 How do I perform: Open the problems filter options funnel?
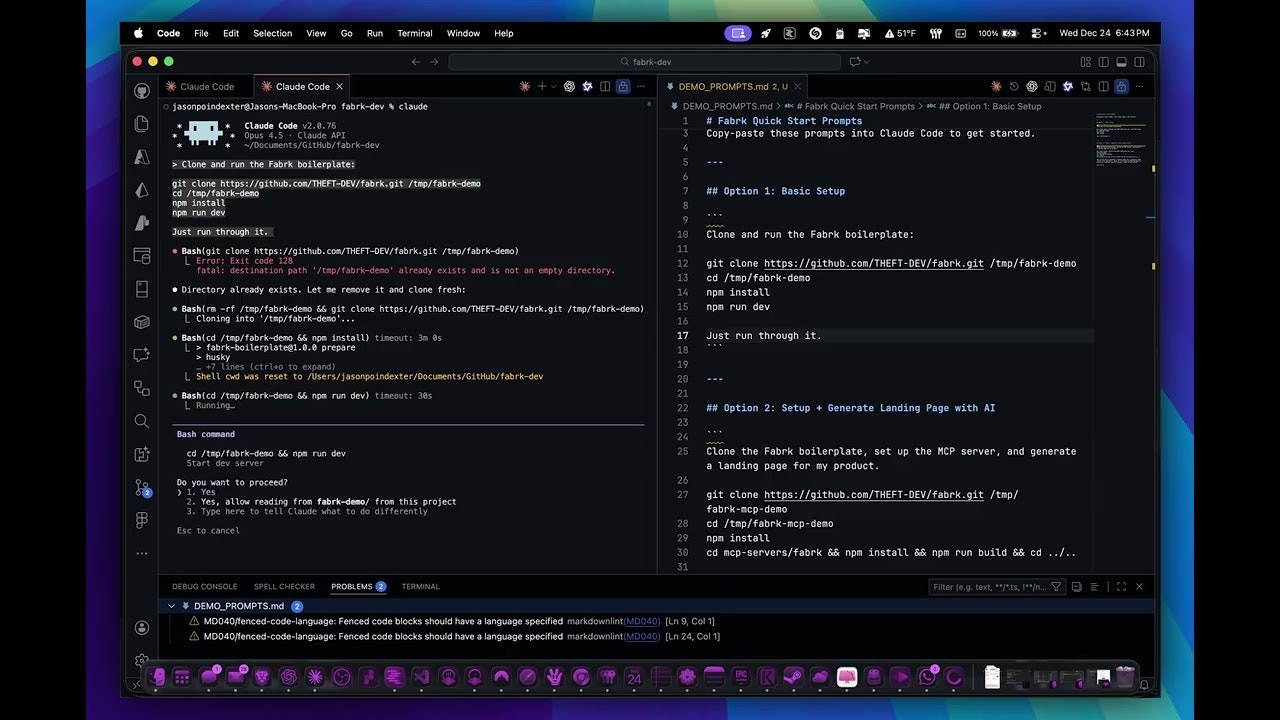1057,587
